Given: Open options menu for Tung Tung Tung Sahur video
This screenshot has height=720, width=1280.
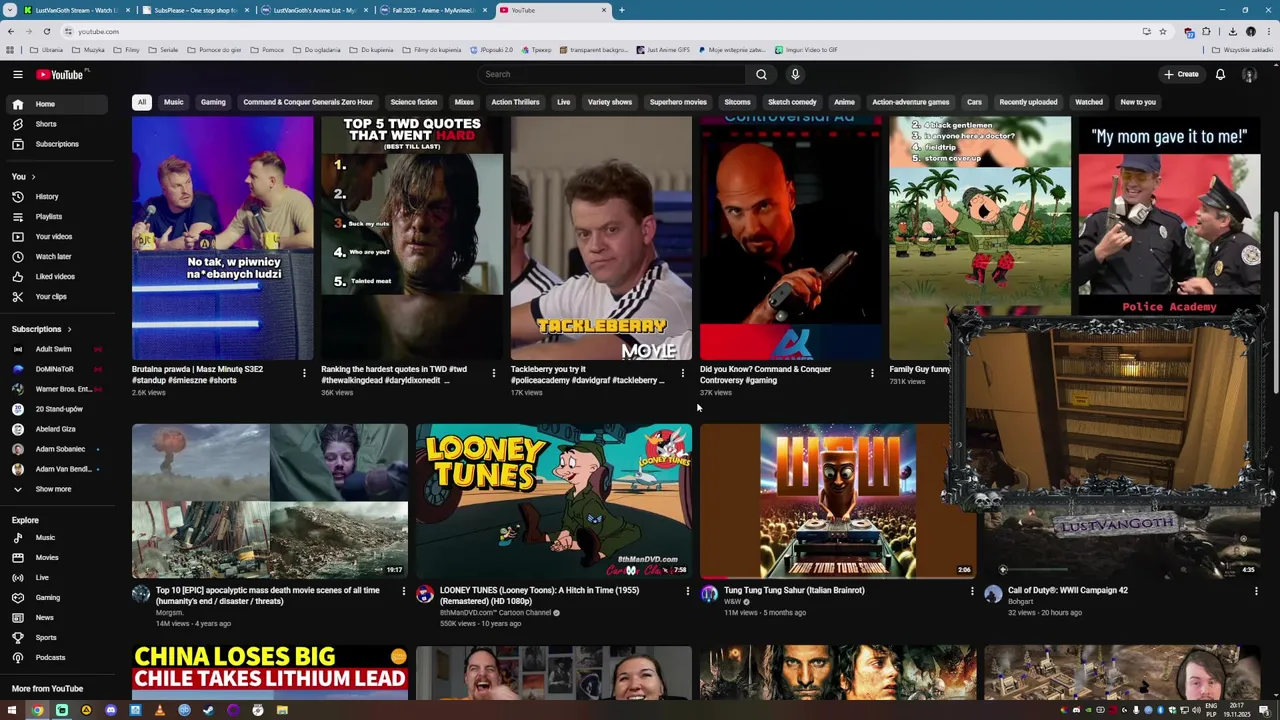Looking at the screenshot, I should pyautogui.click(x=971, y=591).
